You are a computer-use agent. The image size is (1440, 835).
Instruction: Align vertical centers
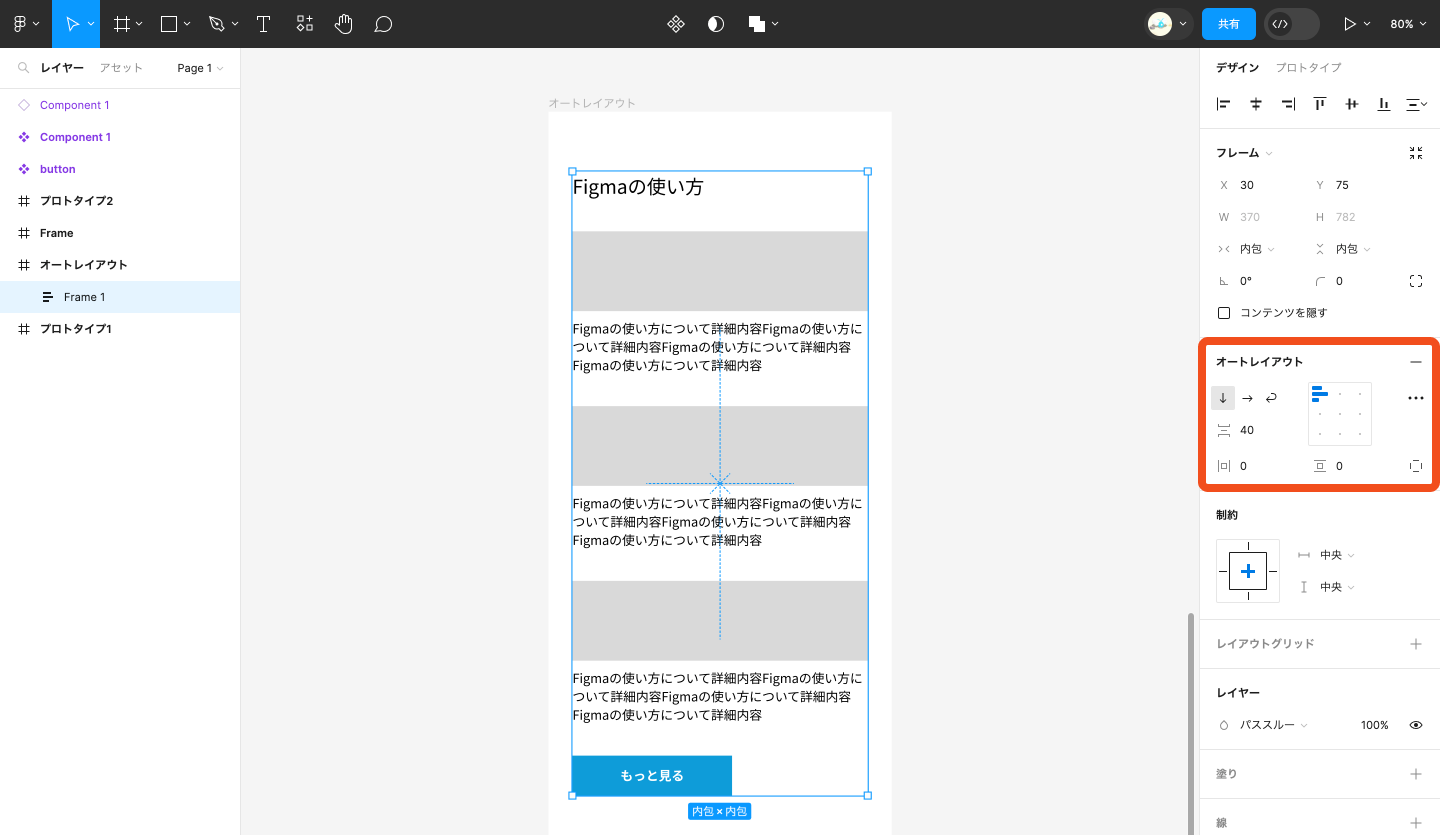pyautogui.click(x=1352, y=104)
